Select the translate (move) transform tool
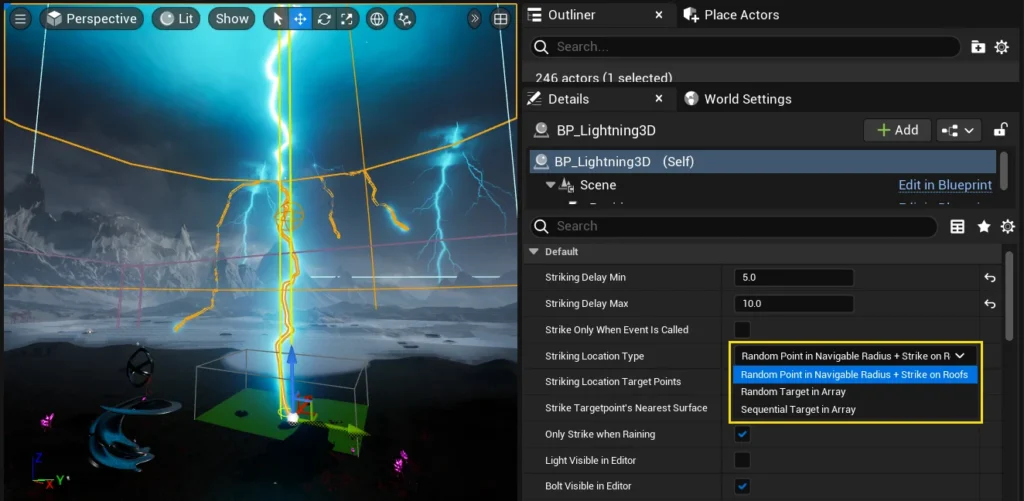The width and height of the screenshot is (1024, 501). [x=300, y=19]
